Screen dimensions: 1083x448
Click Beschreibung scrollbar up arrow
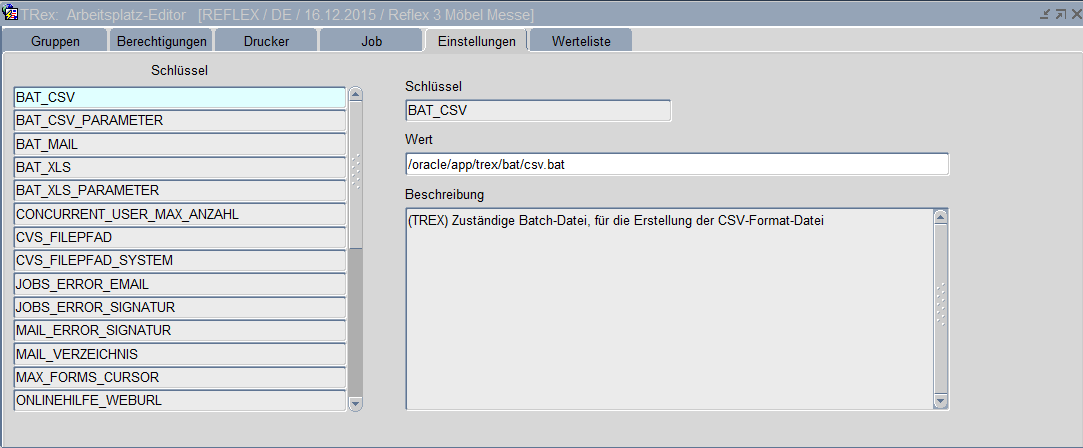(939, 216)
